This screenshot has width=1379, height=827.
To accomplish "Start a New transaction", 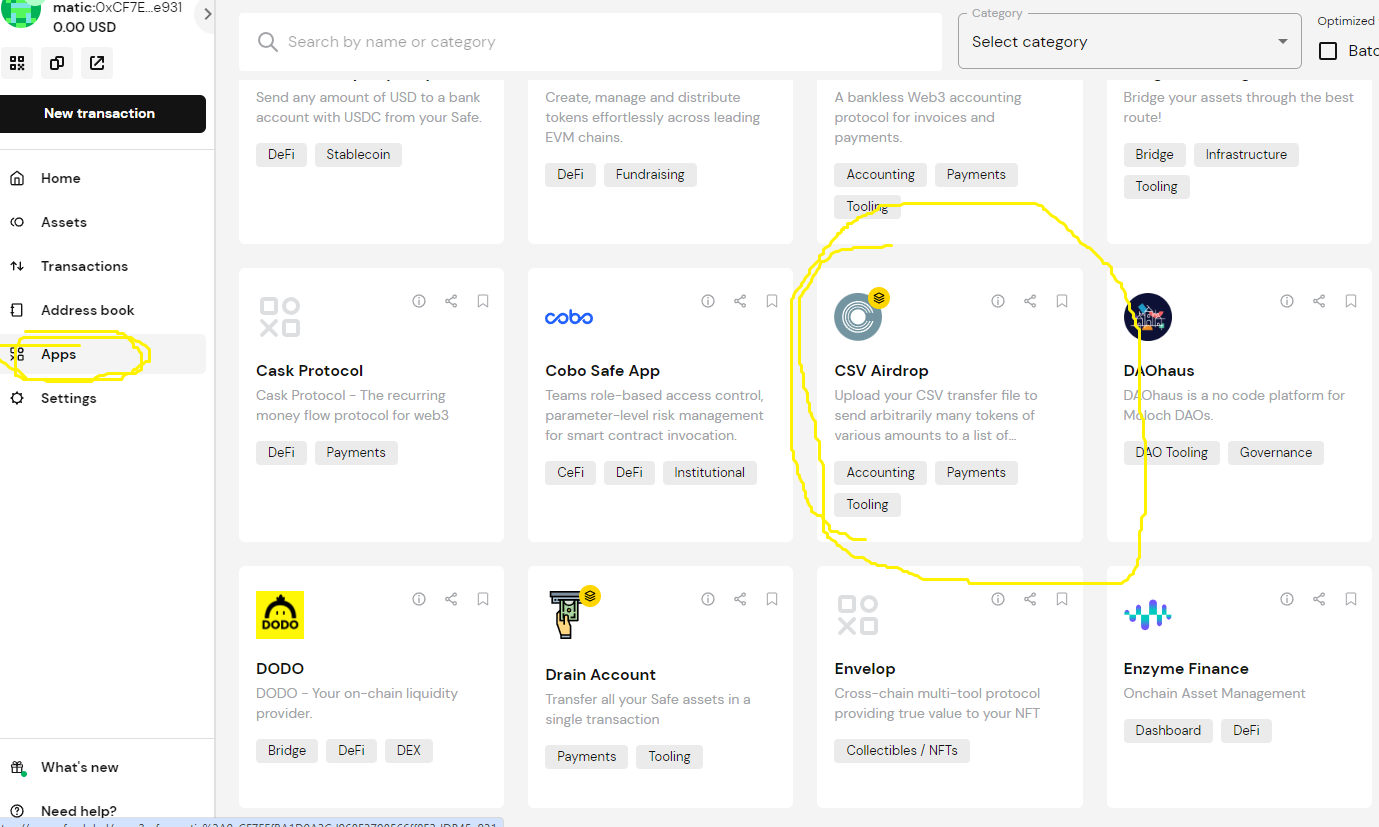I will click(103, 114).
